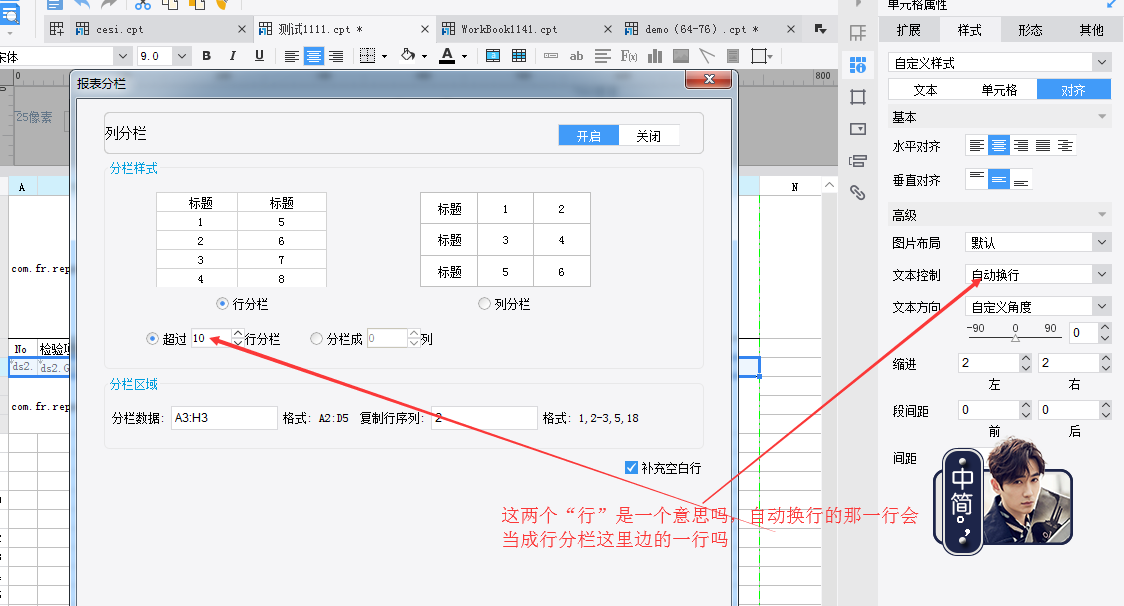Open the 文本控制 dropdown
Screen dimensions: 1124x606
[x=1101, y=274]
